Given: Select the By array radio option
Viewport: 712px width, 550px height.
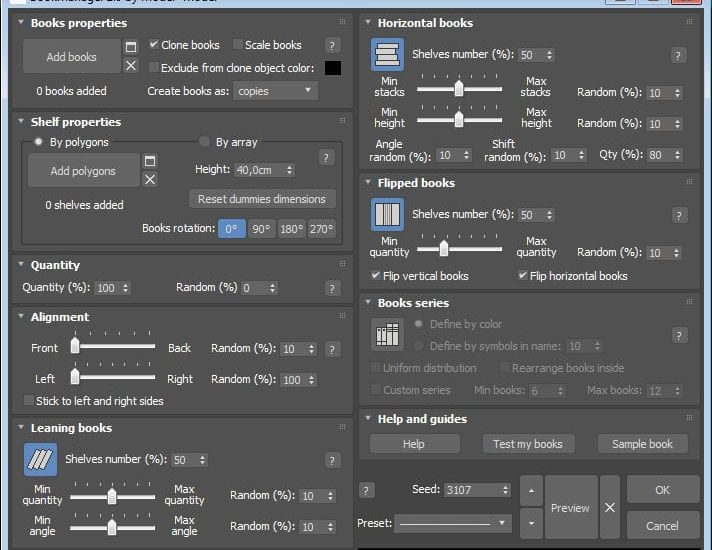Looking at the screenshot, I should tap(205, 142).
